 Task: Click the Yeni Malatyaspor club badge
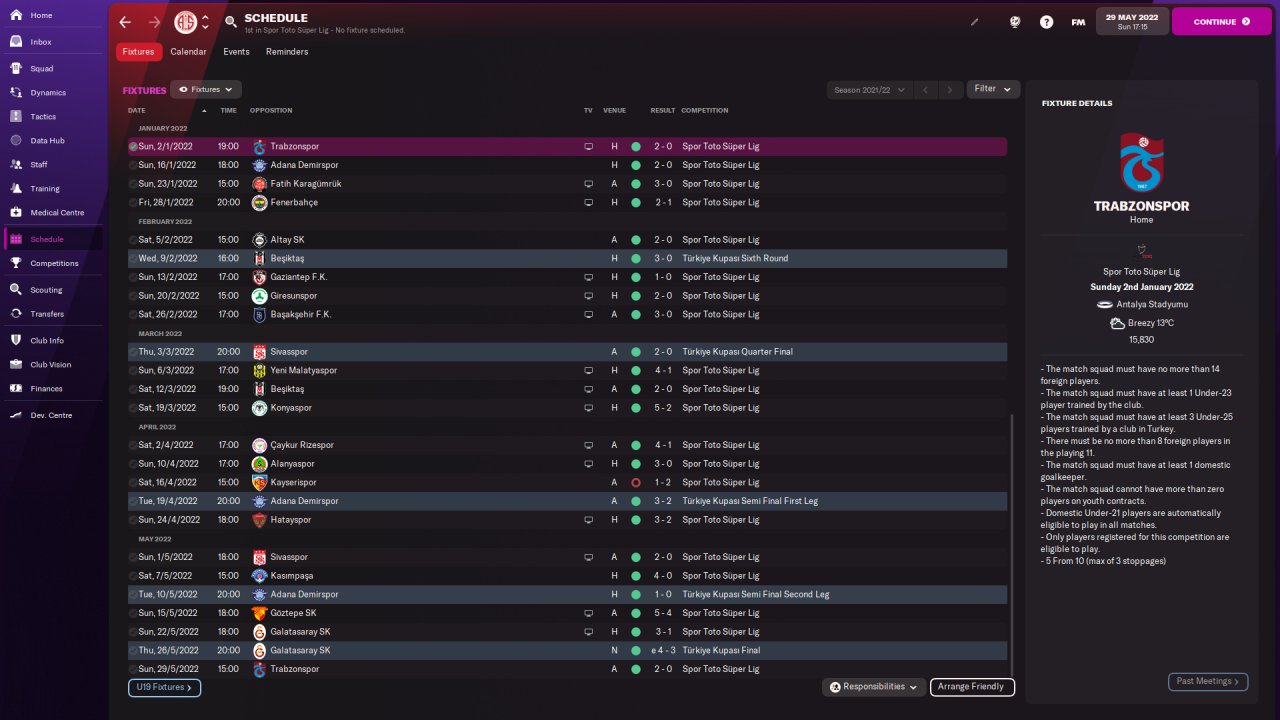(x=259, y=371)
